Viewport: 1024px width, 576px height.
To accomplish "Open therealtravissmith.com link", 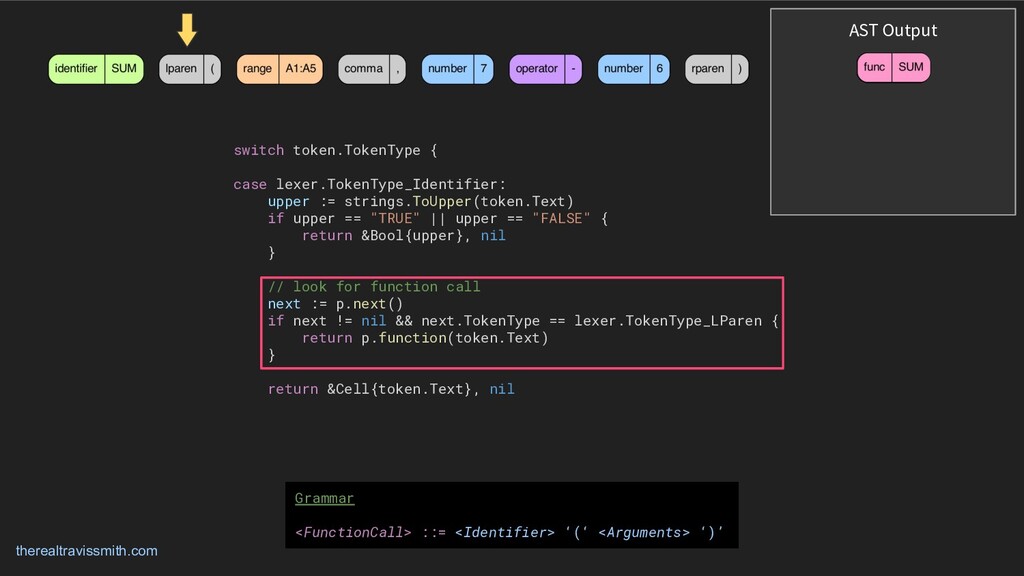I will tap(86, 551).
